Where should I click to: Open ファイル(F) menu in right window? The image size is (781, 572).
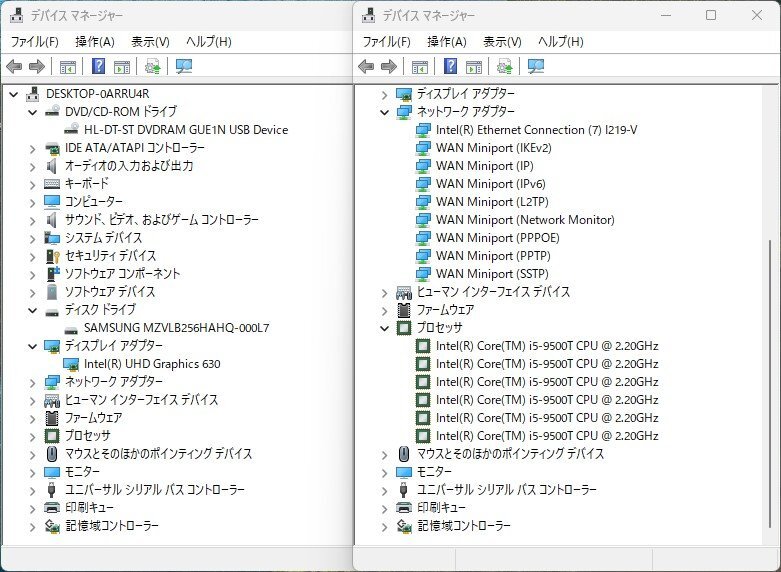387,41
